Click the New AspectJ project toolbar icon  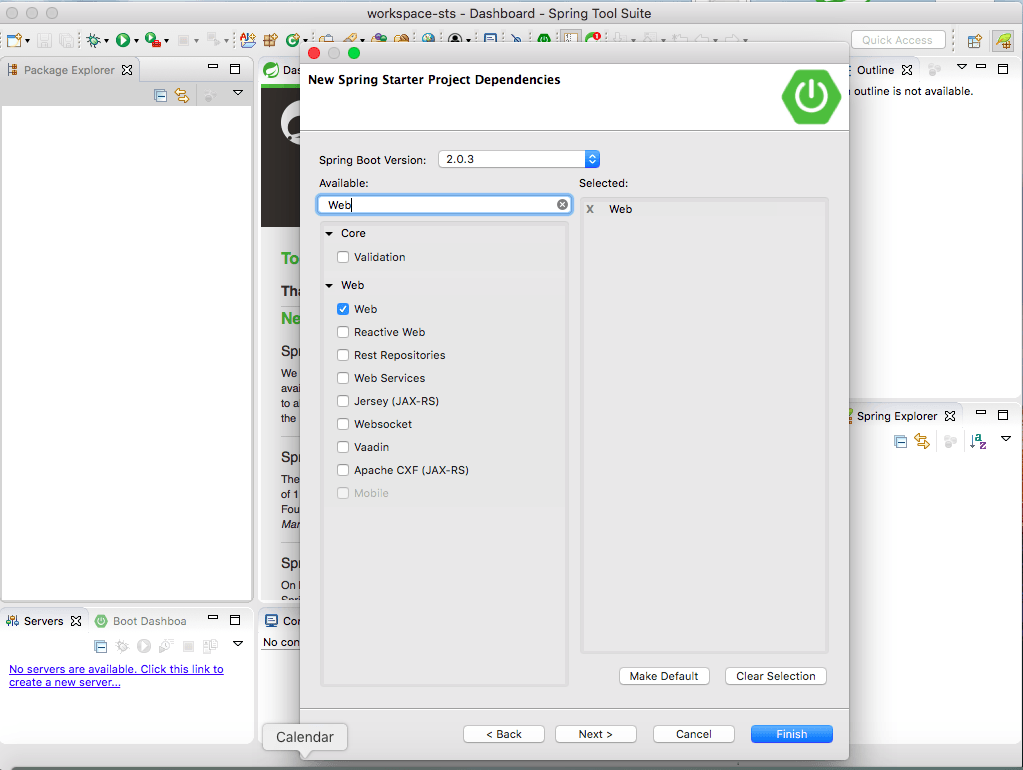248,40
